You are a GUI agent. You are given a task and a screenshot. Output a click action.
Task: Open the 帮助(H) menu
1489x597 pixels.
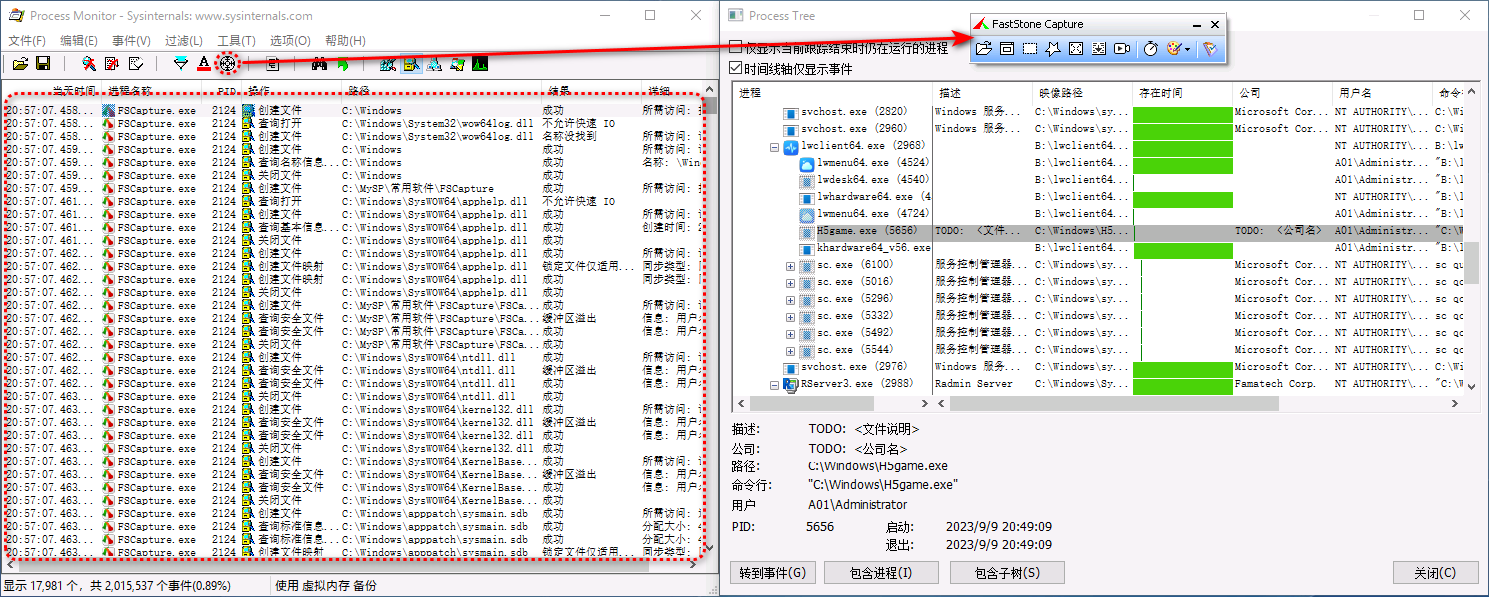tap(344, 41)
